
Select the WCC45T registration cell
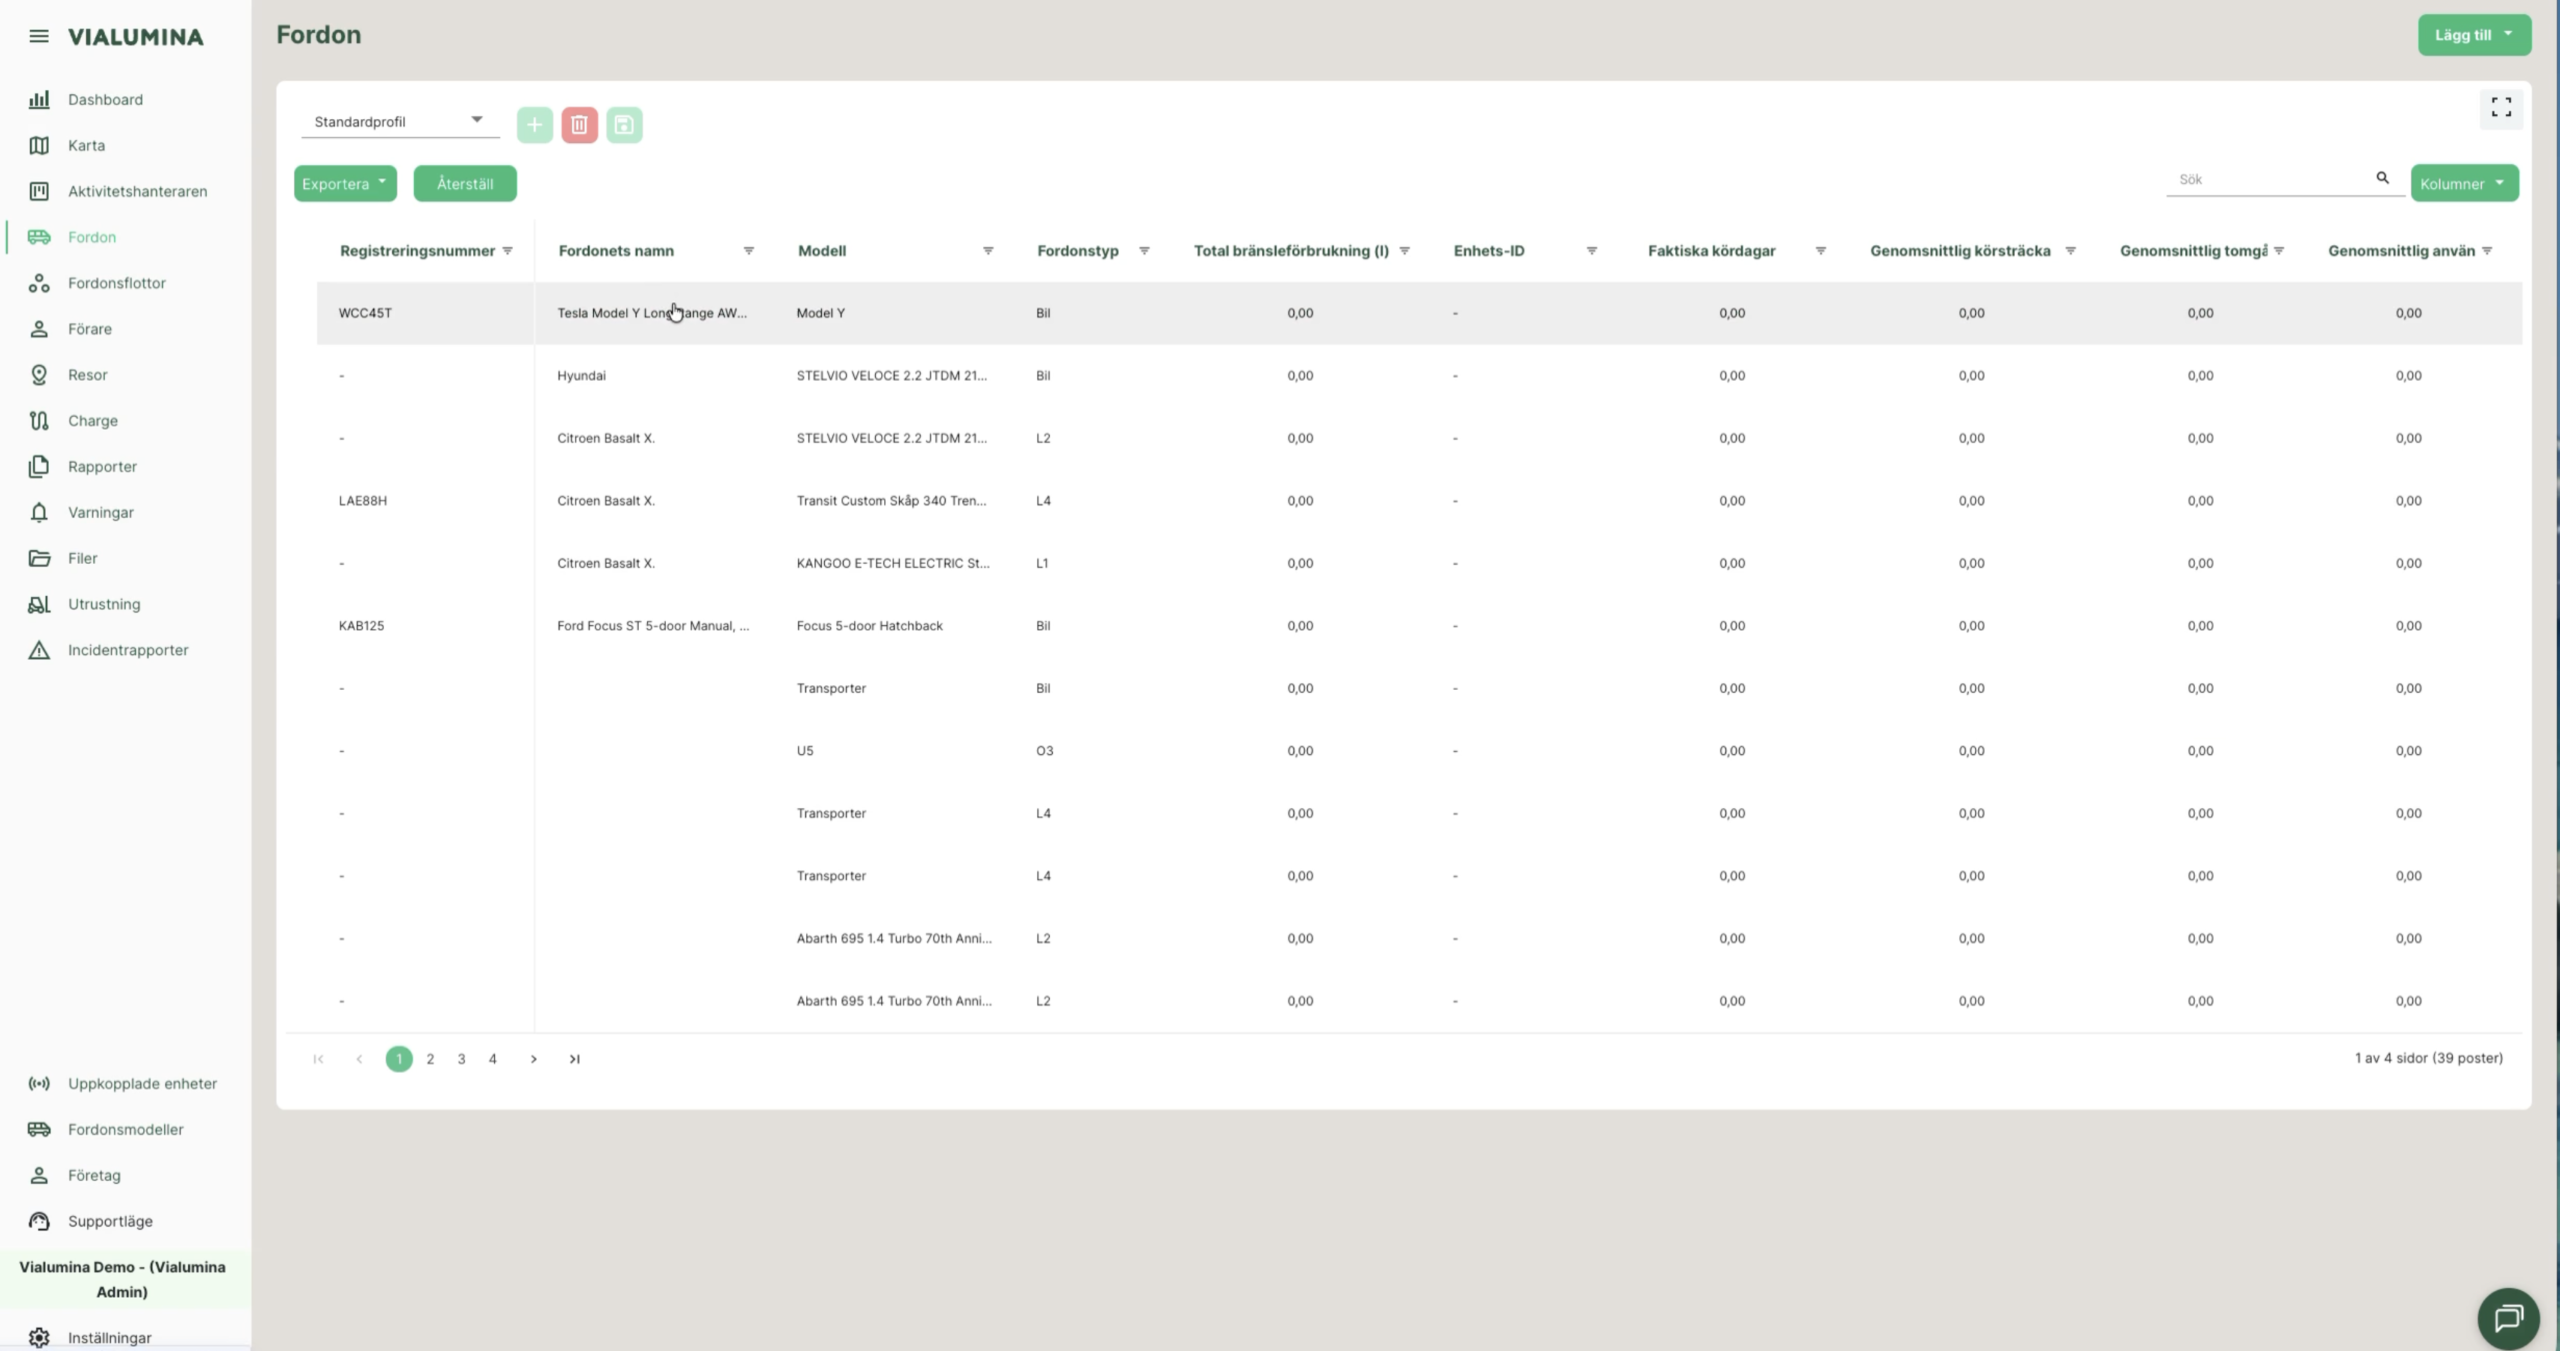425,313
